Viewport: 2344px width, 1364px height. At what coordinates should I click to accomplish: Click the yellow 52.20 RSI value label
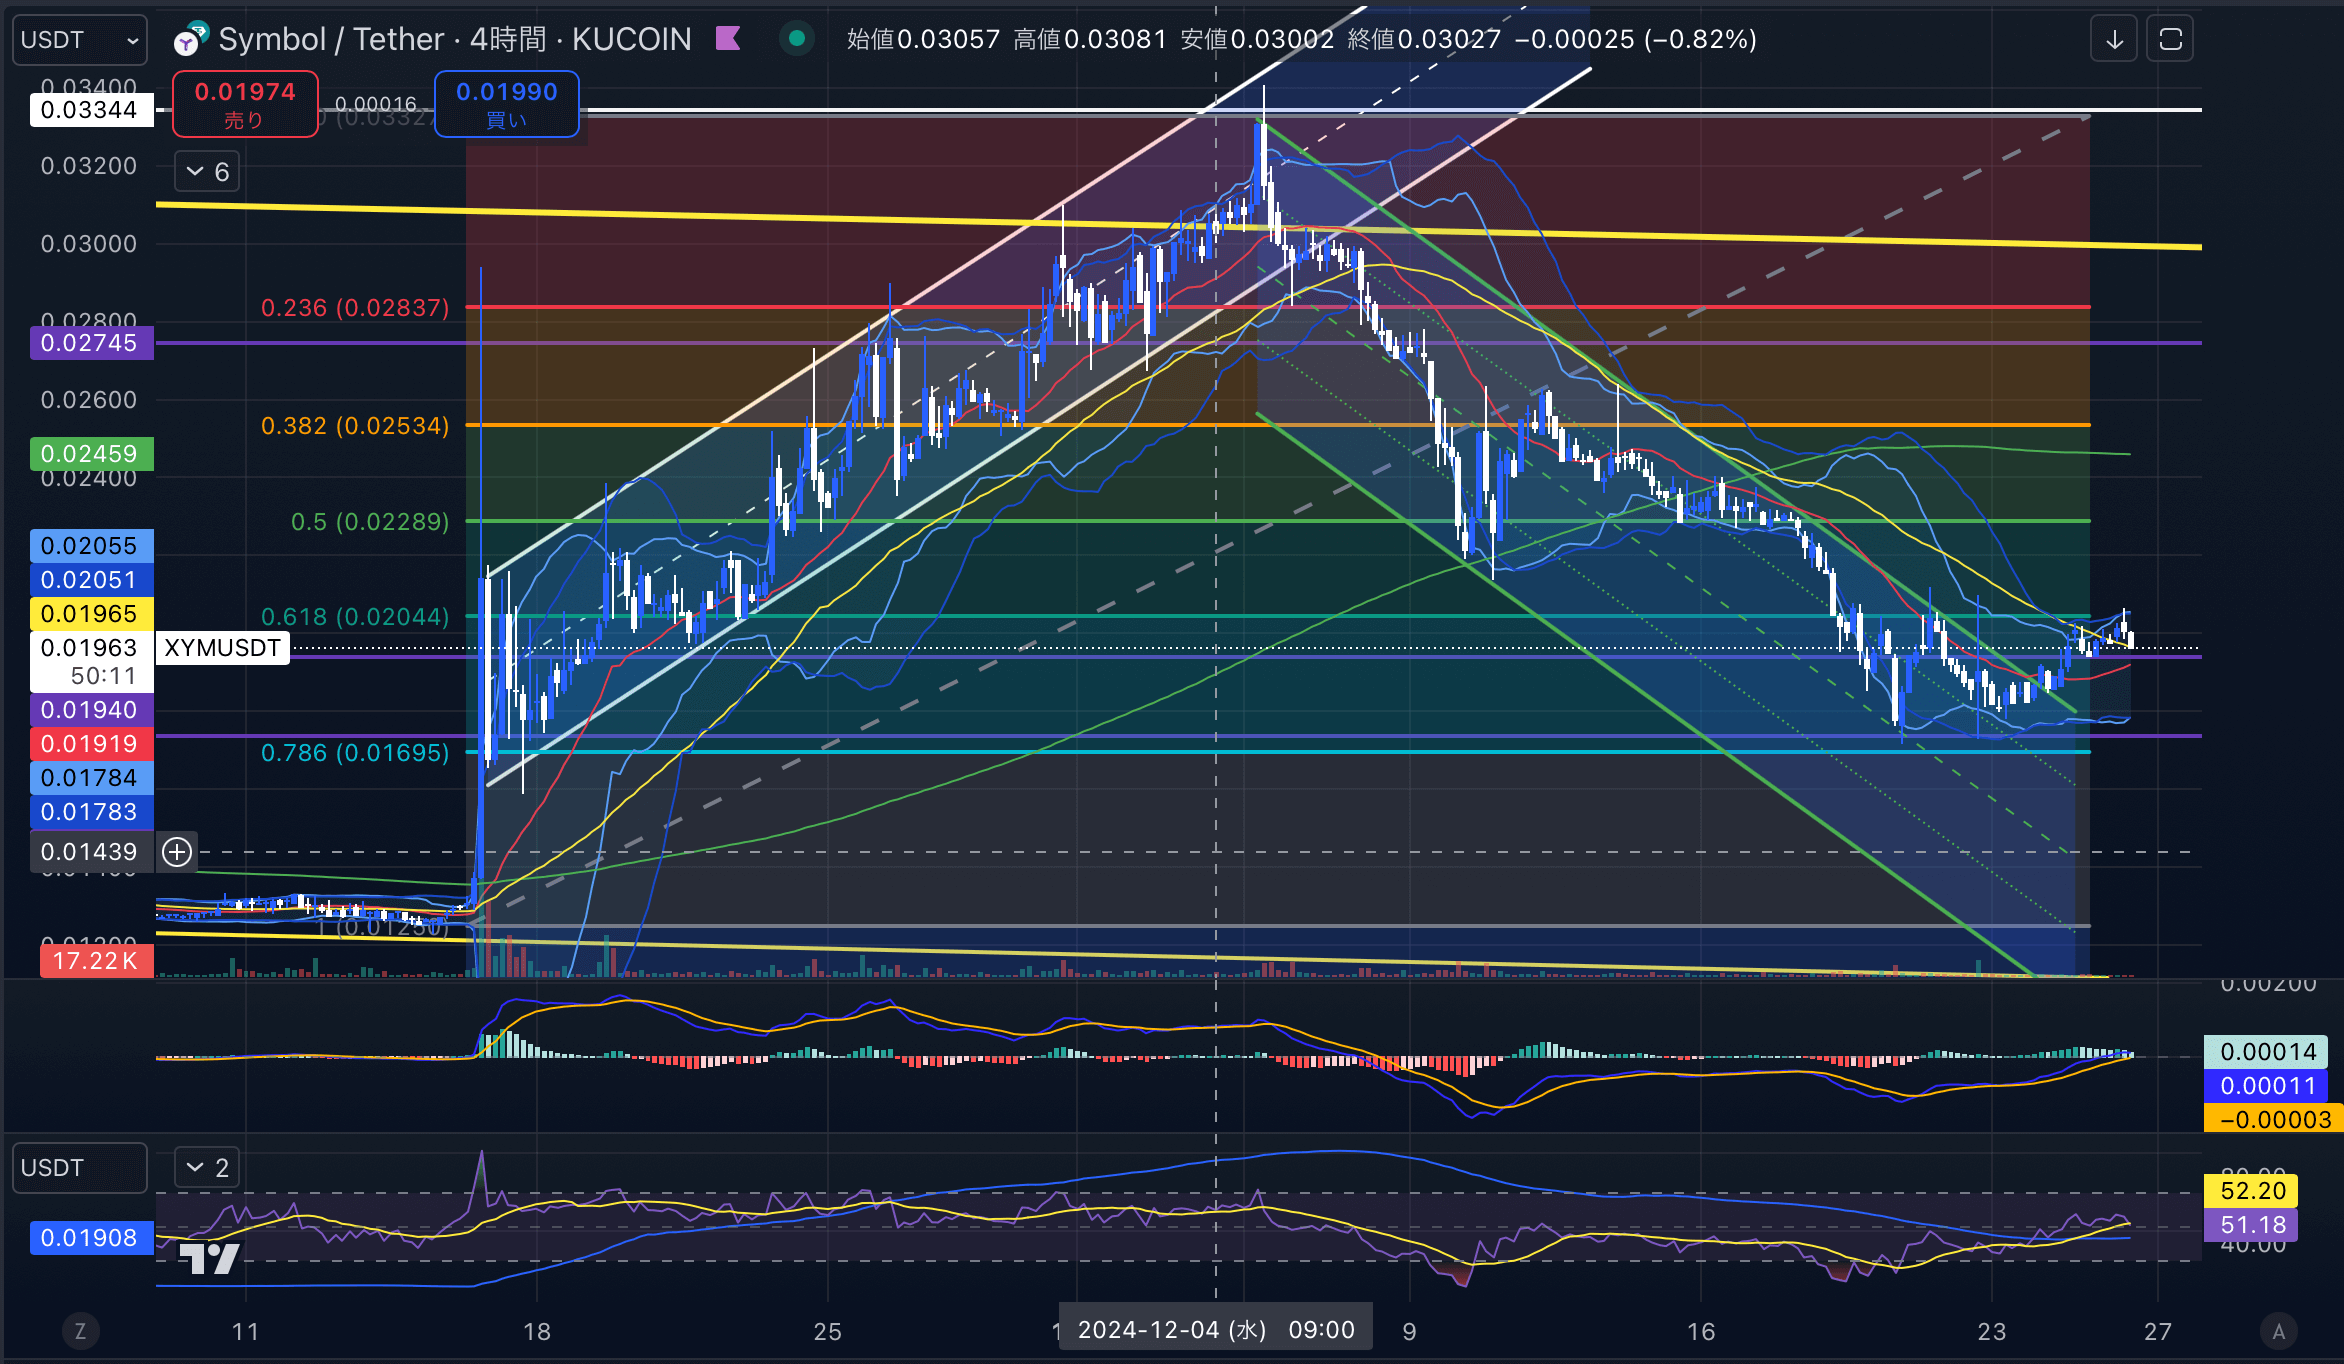2251,1191
